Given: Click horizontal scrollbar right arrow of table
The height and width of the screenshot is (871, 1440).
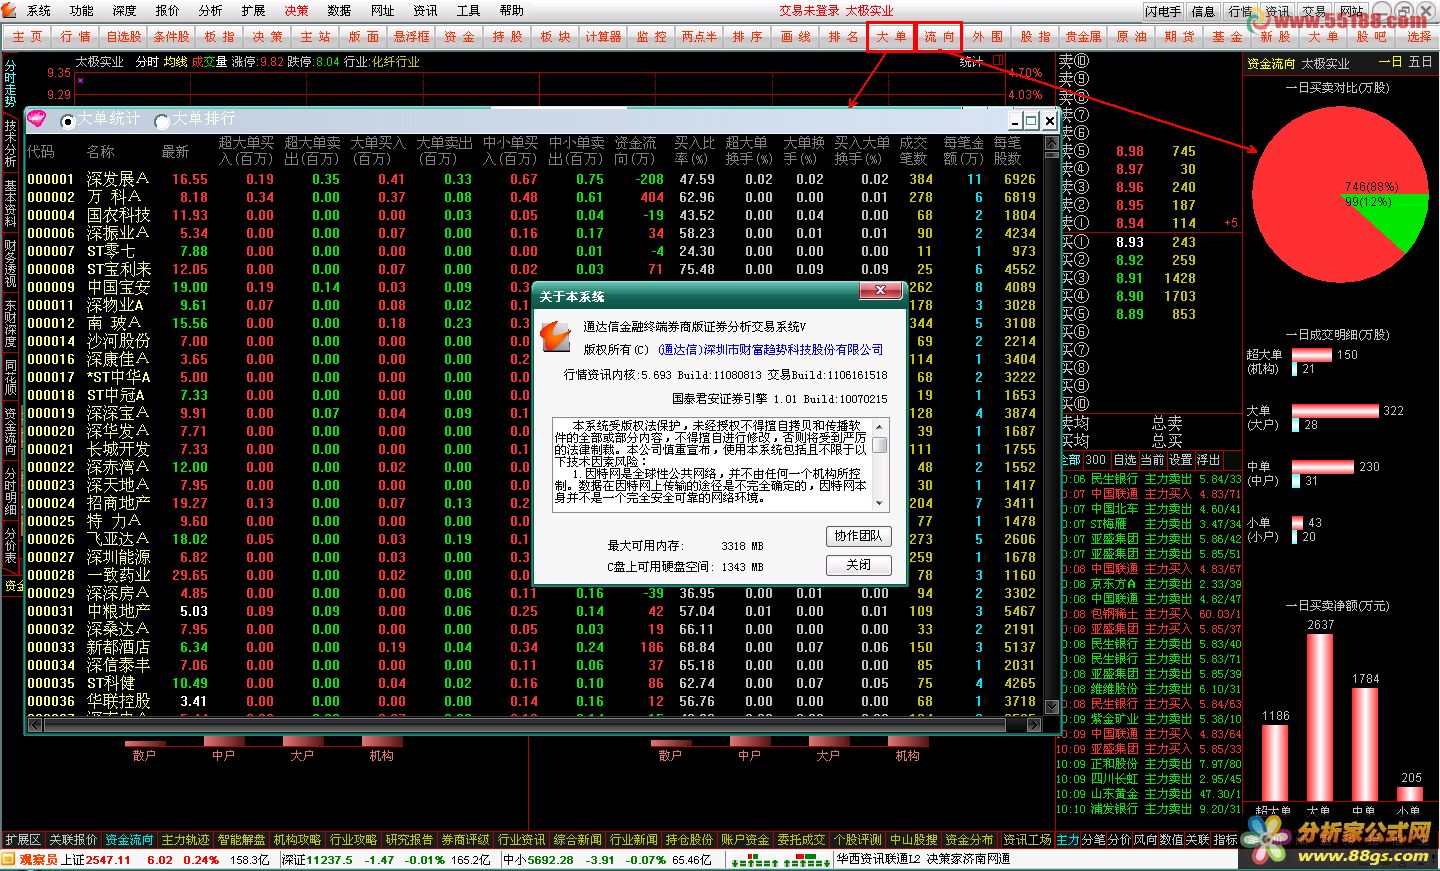Looking at the screenshot, I should 1035,726.
